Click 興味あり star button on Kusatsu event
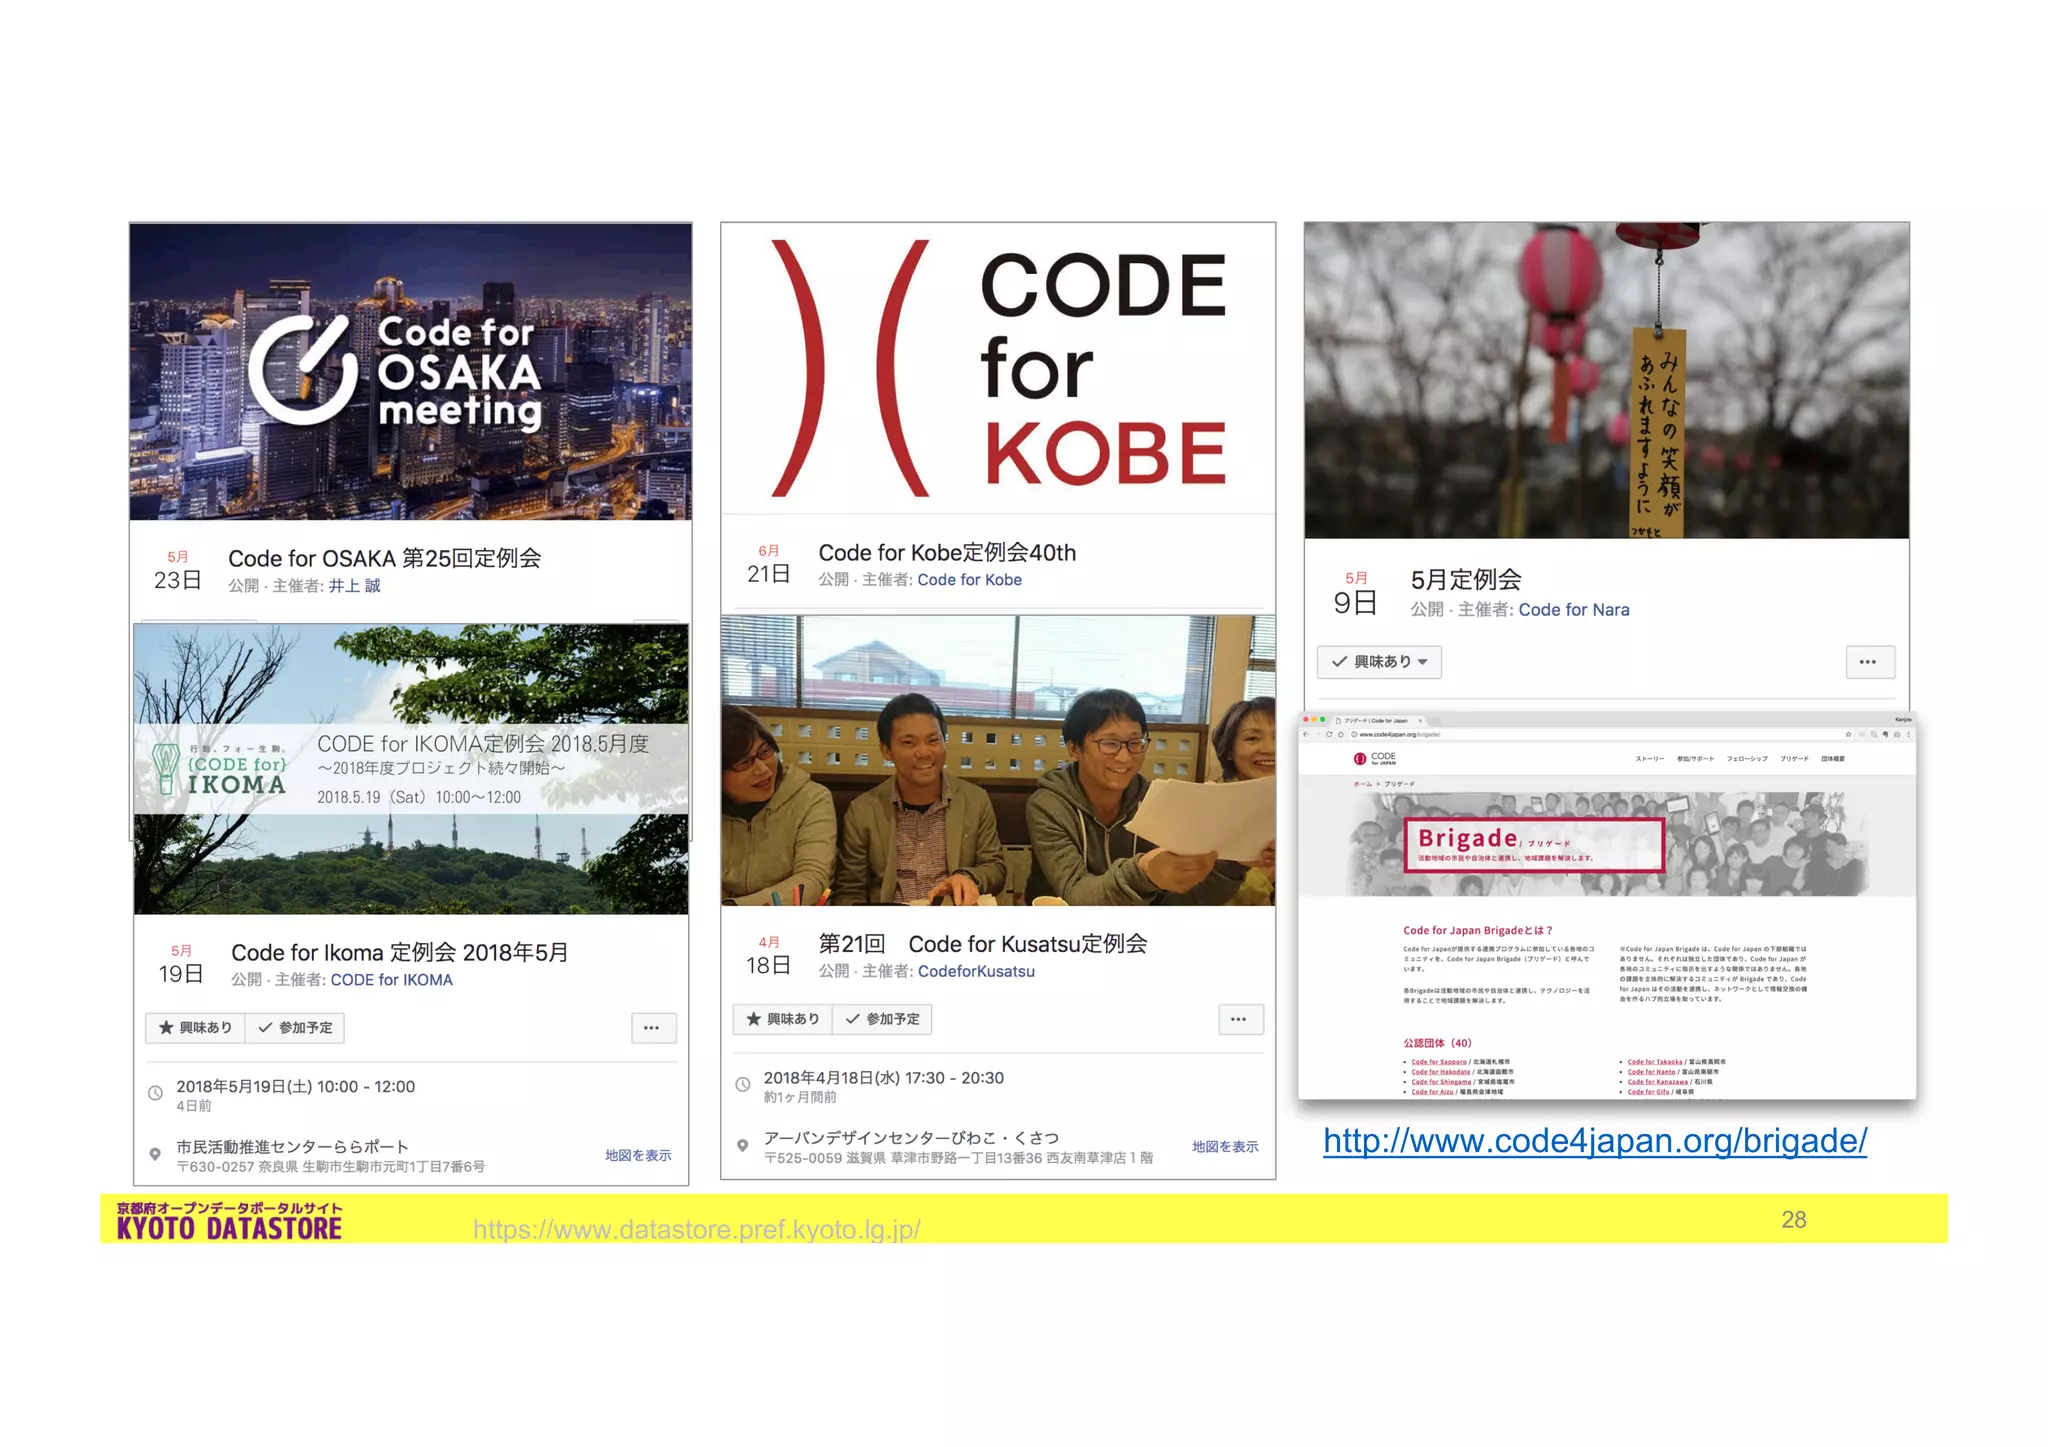 [783, 1019]
